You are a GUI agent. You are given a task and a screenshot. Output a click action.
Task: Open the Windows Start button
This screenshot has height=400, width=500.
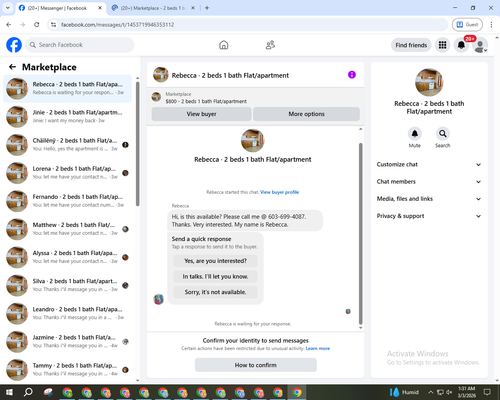(9, 392)
